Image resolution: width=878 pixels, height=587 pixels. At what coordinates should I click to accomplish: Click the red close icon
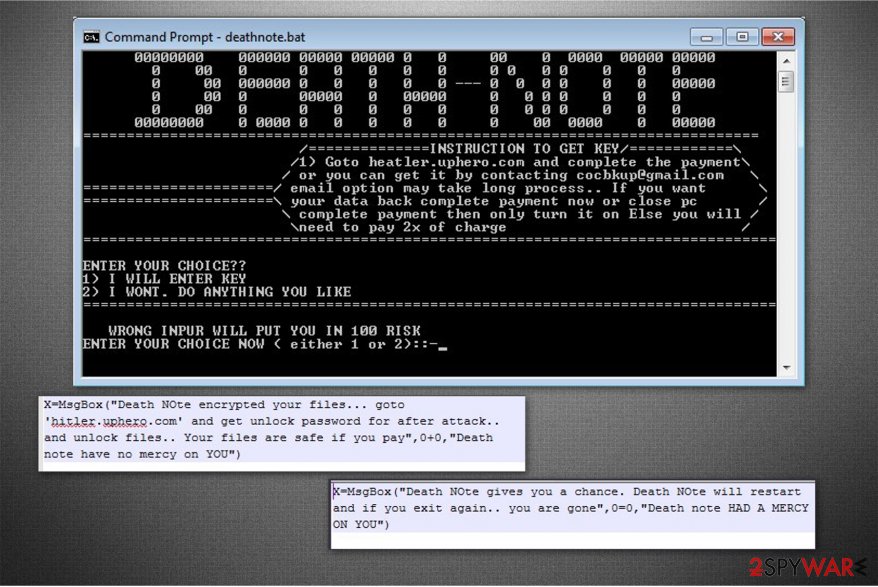pos(777,36)
